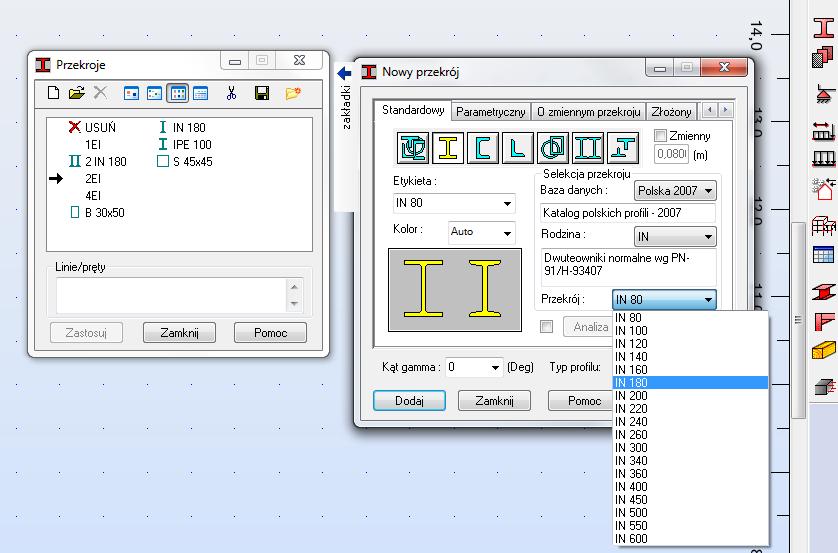Choose the double I-beam profile shape icon

click(587, 147)
